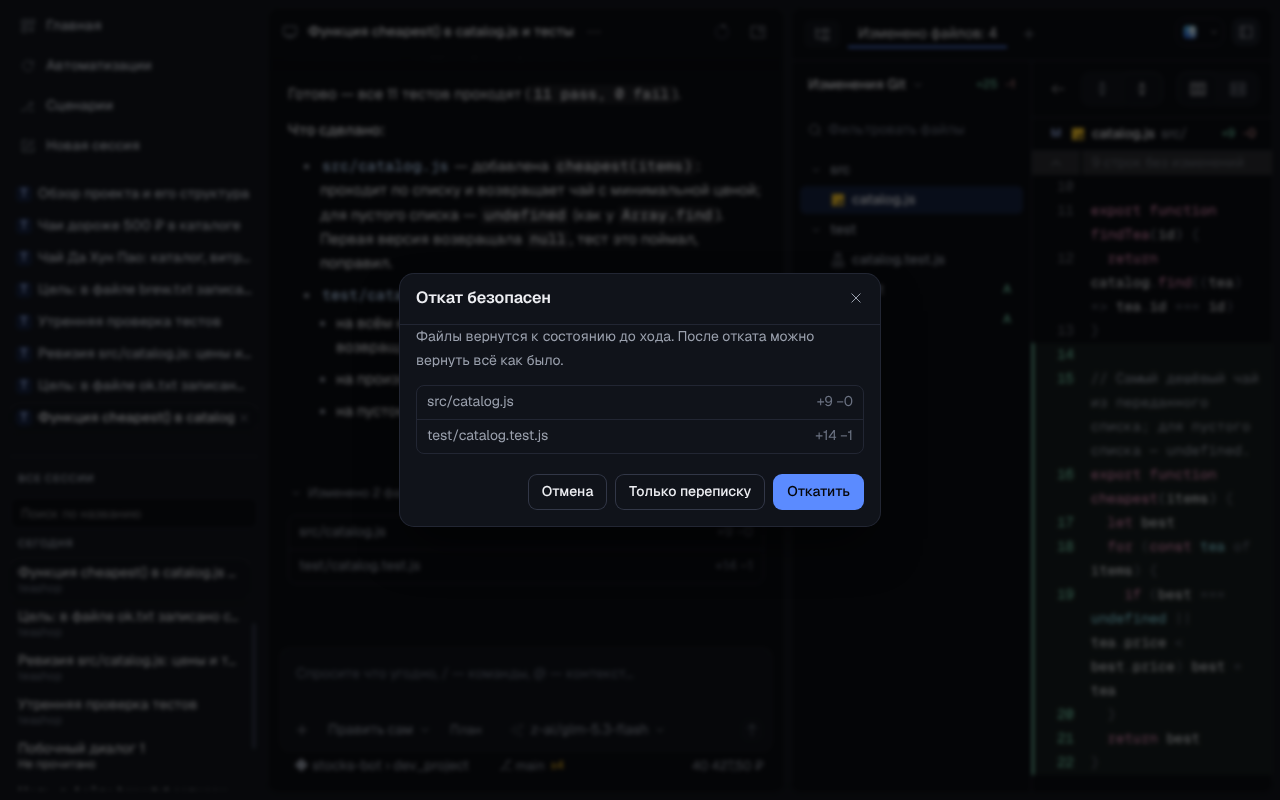Click the «Откат безопасен» dialog title
Viewport: 1280px width, 800px height.
[x=483, y=298]
